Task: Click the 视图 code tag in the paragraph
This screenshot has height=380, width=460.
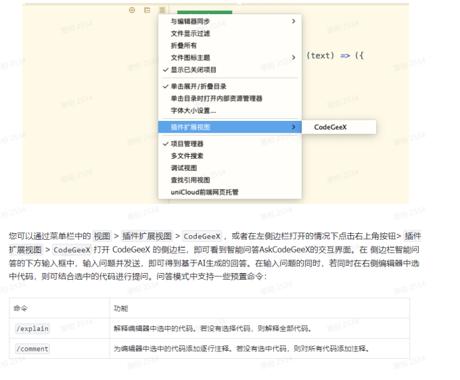Action: click(102, 236)
